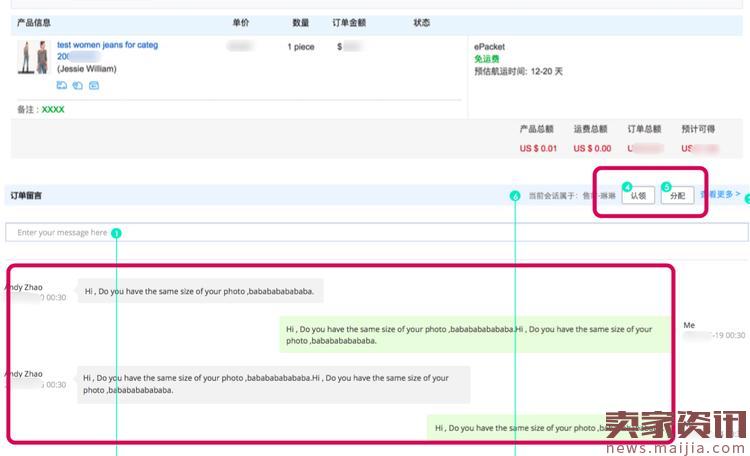Click the two-line green message beside 'Me'

(x=474, y=334)
